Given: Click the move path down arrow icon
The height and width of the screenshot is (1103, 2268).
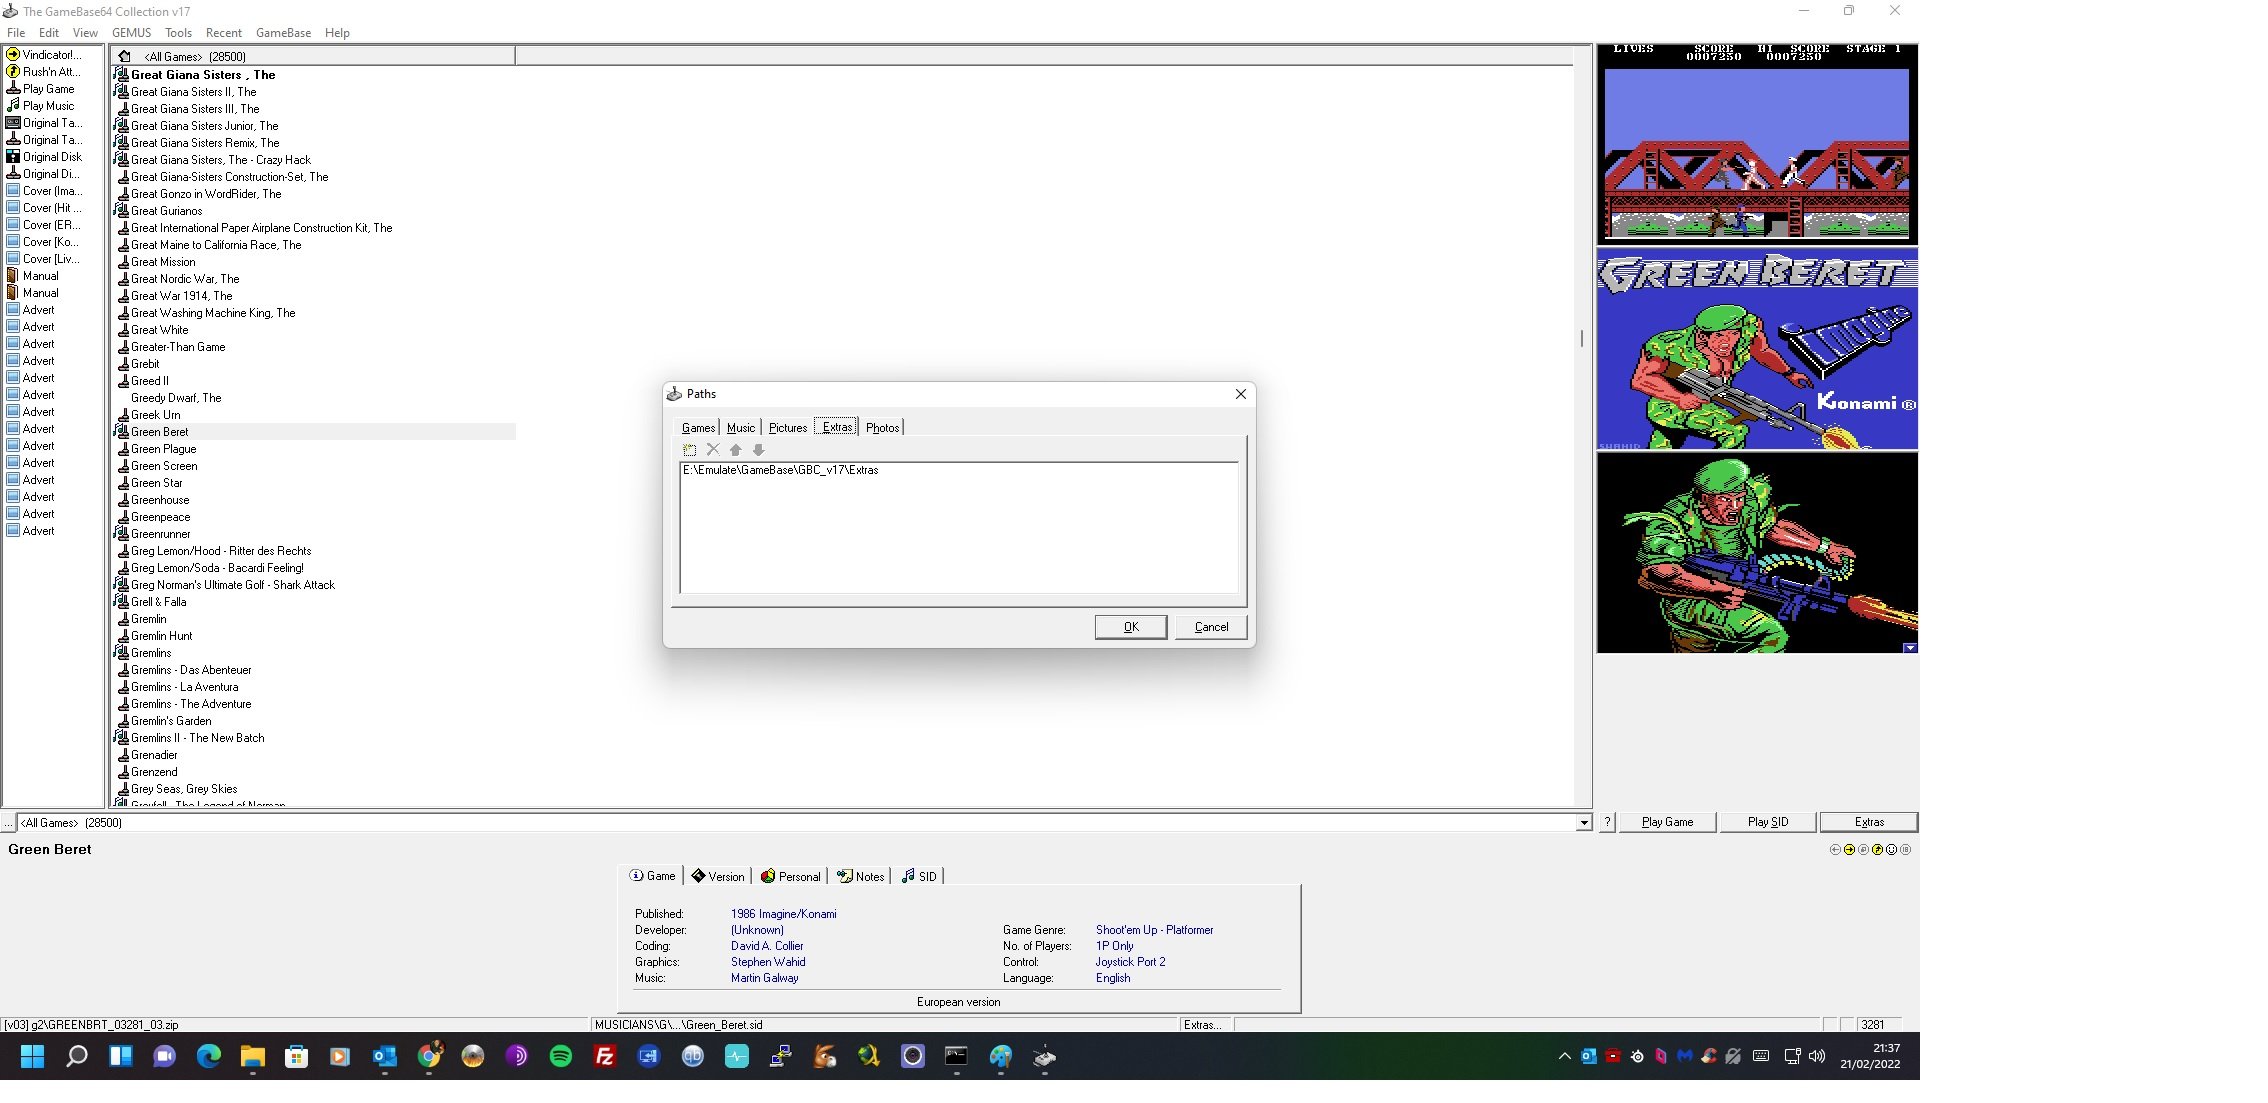Looking at the screenshot, I should [x=759, y=450].
